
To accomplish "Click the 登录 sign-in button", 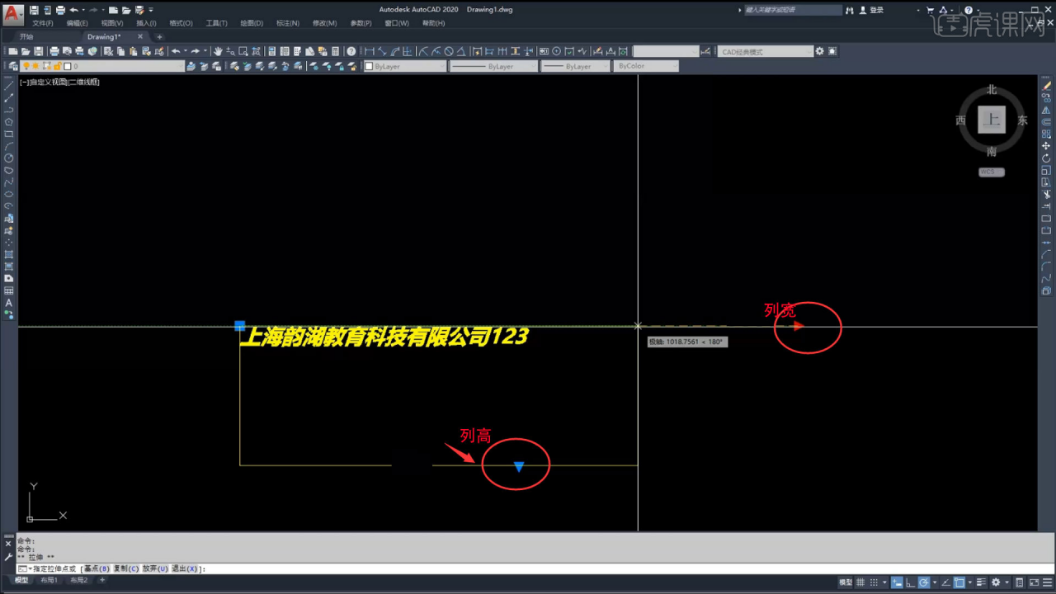I will [871, 10].
